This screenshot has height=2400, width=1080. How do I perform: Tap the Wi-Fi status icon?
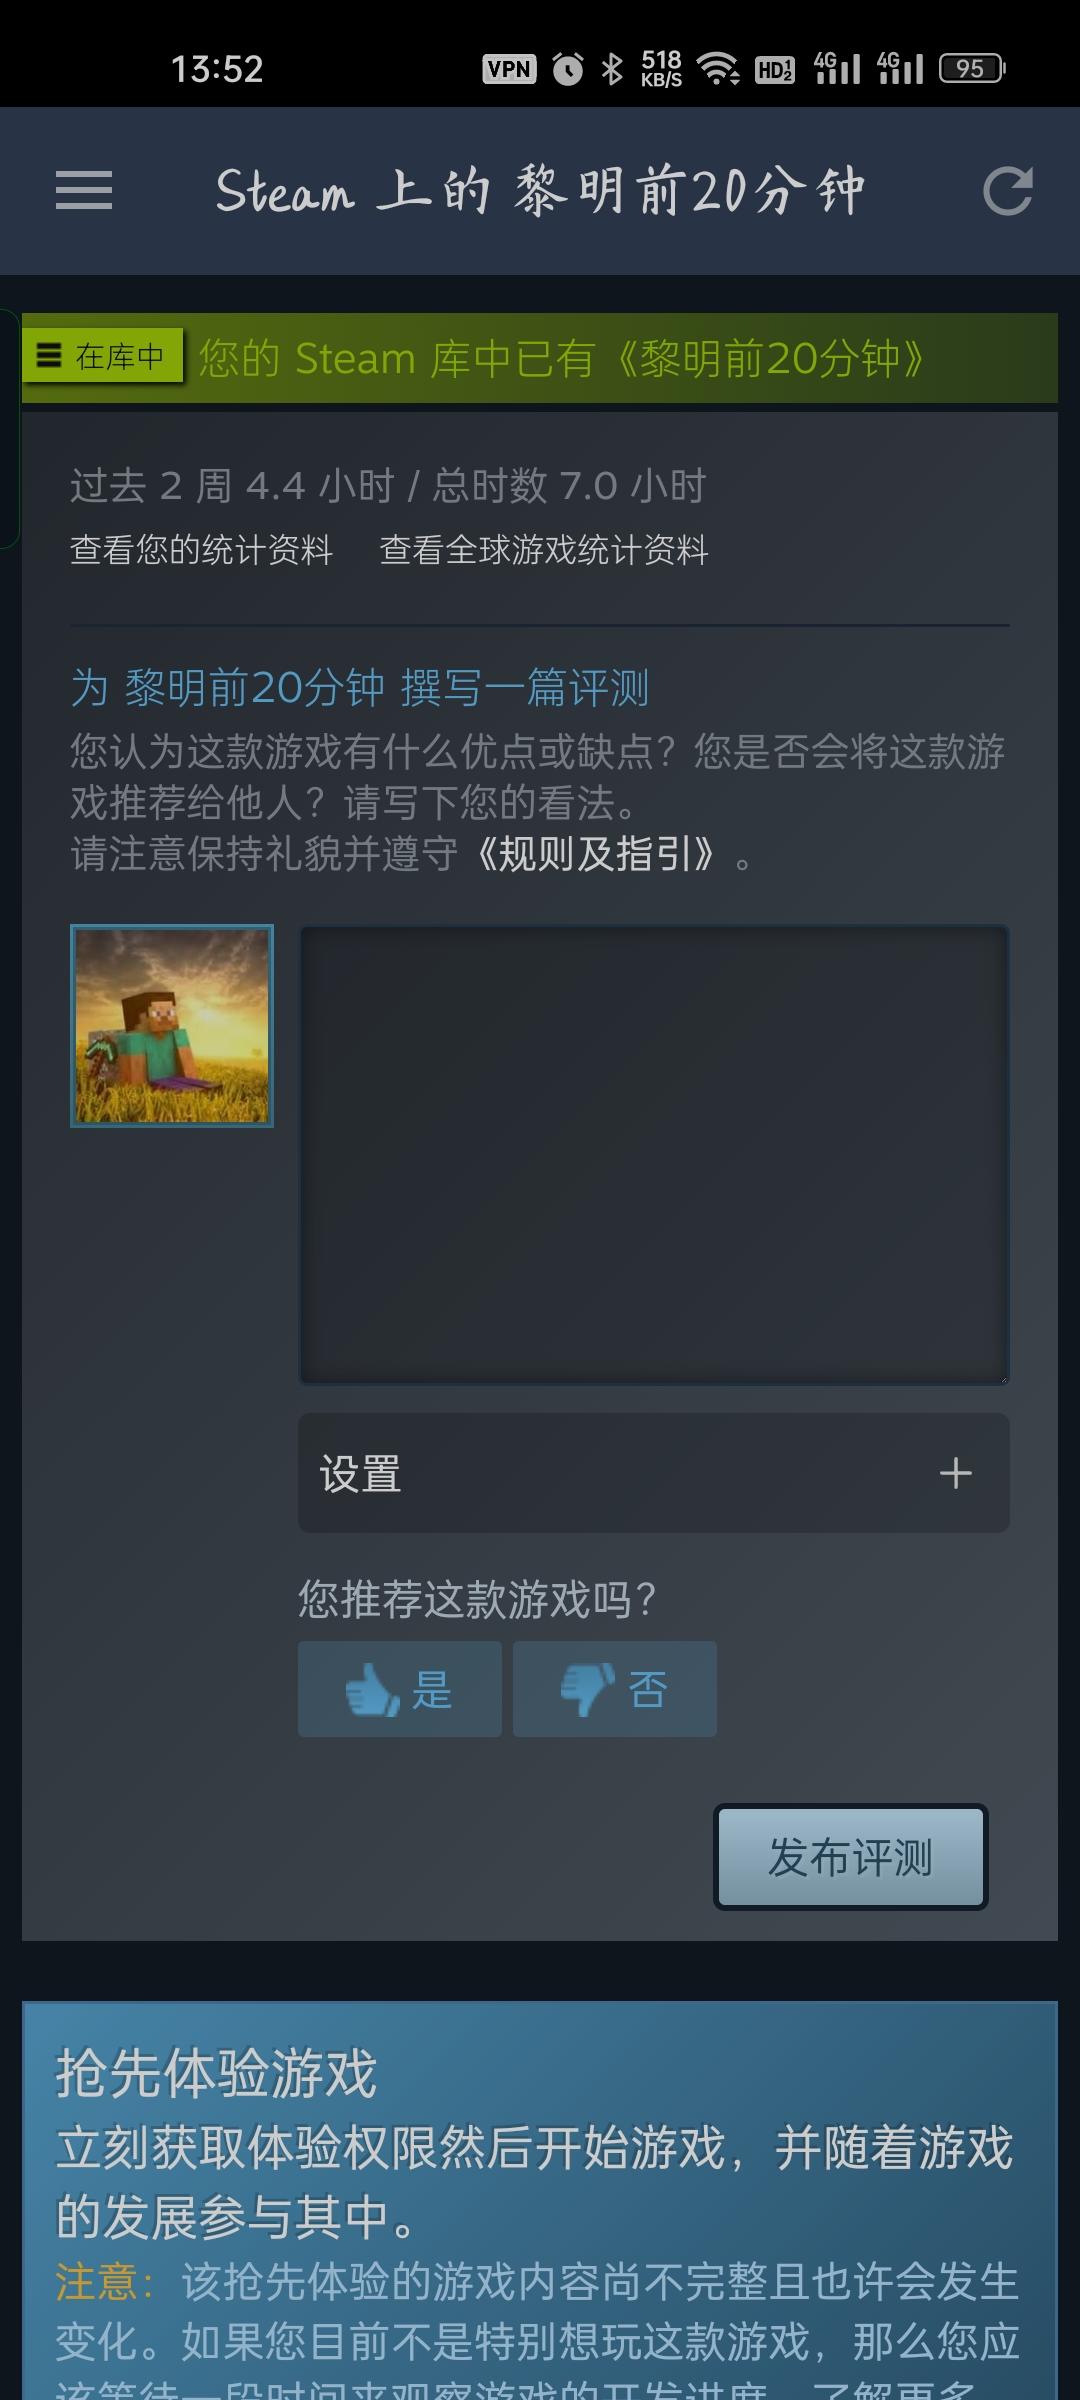[718, 69]
